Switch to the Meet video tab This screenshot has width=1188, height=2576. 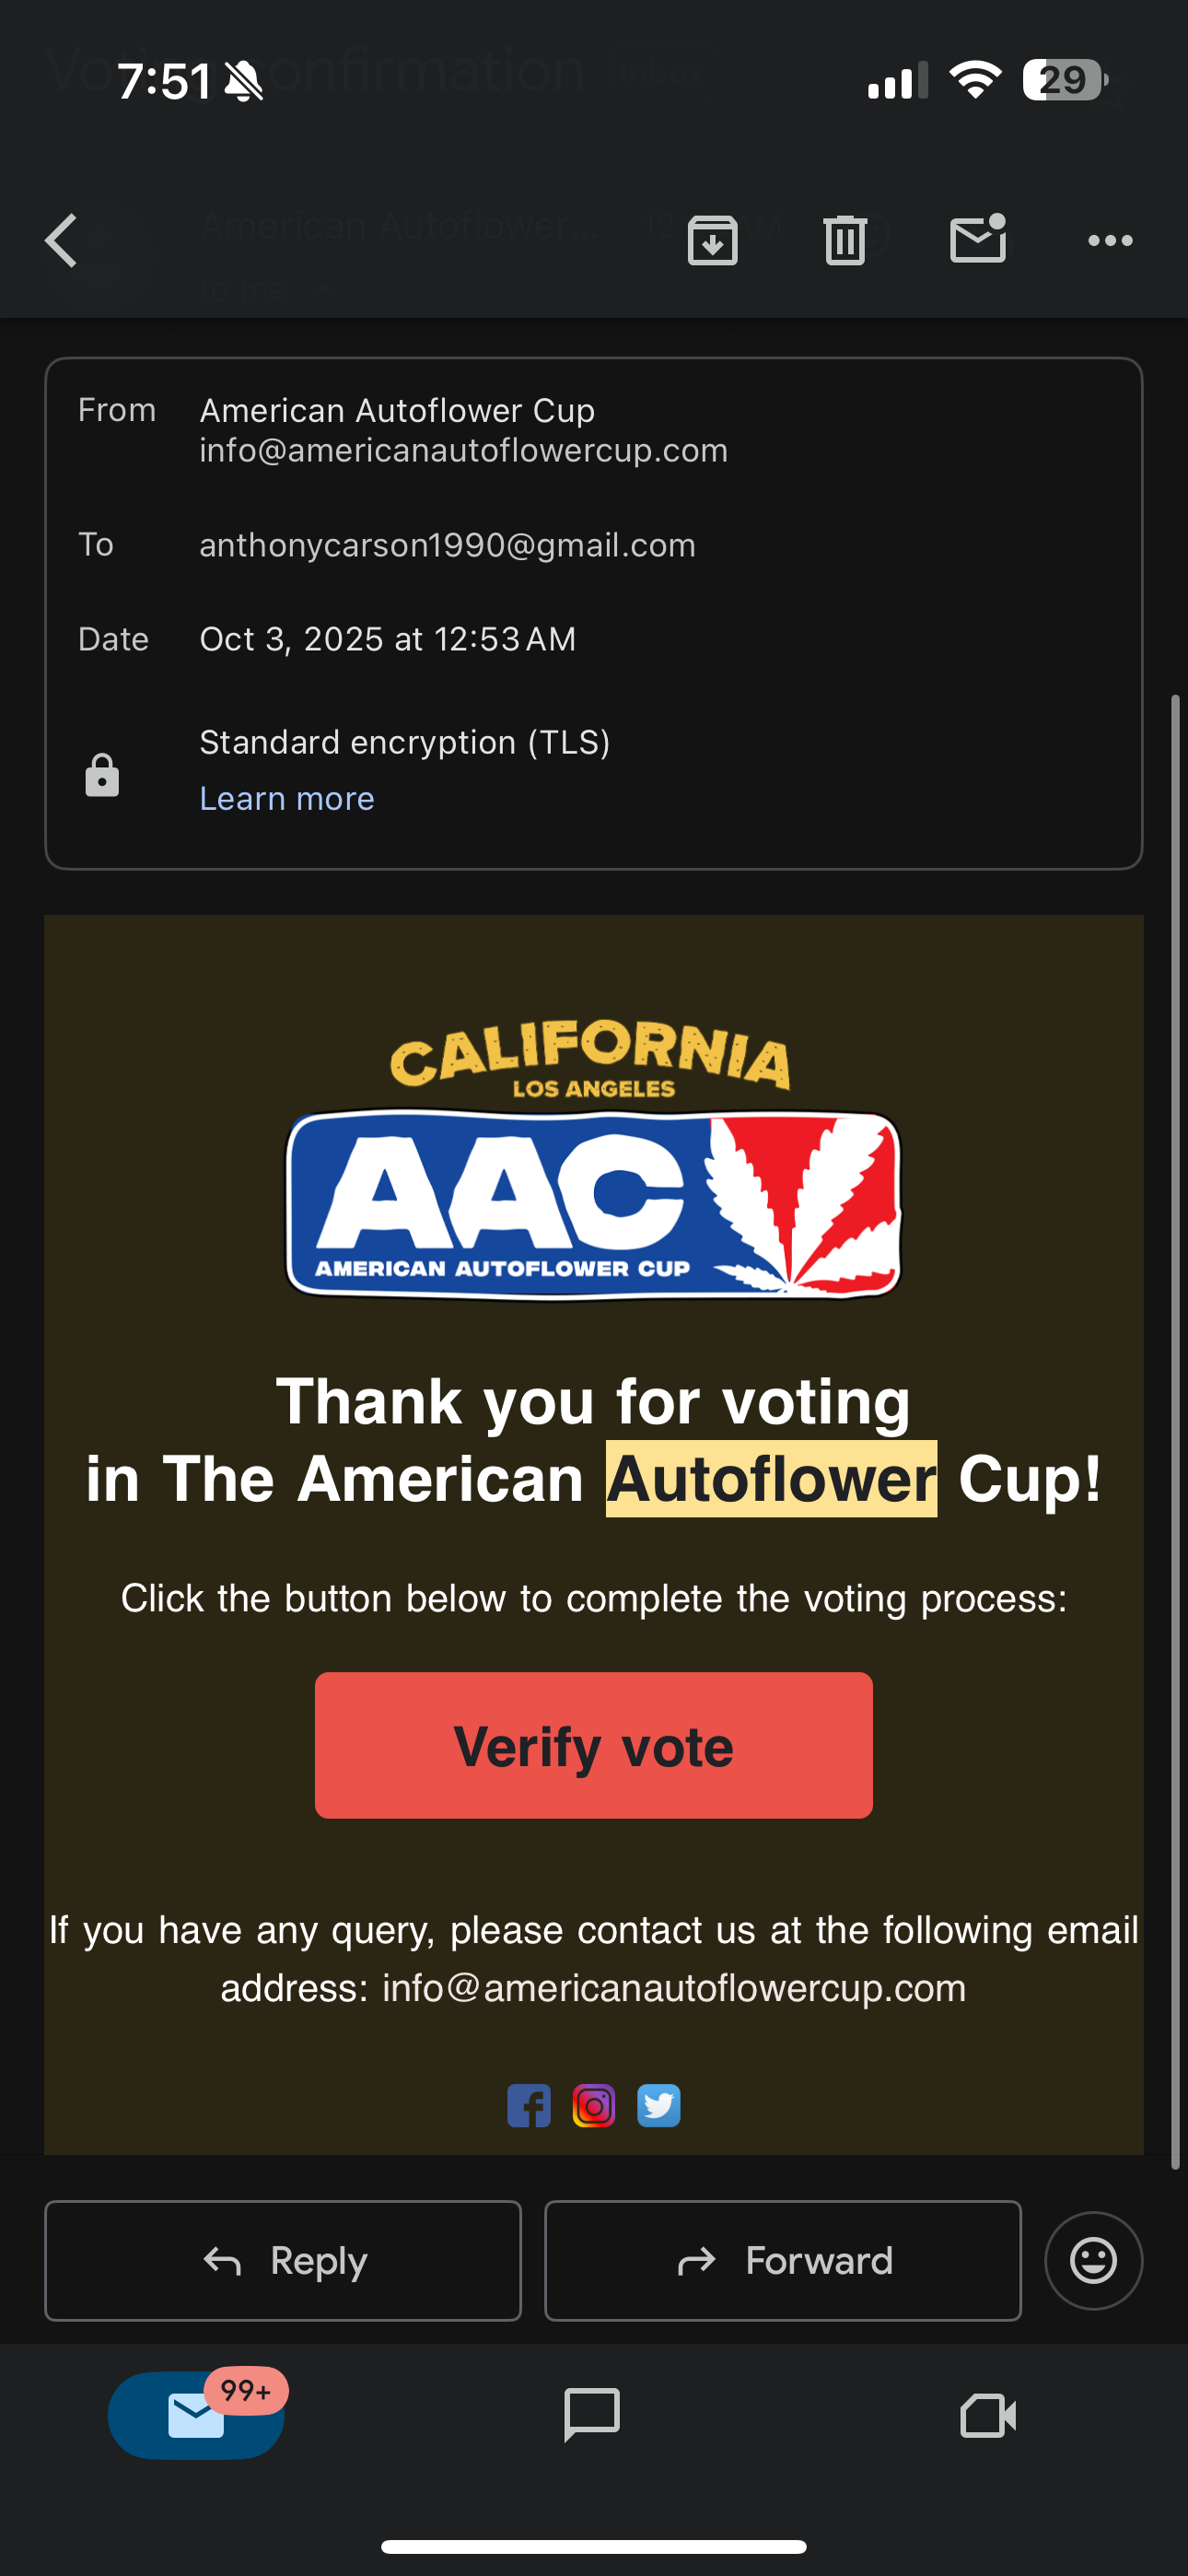988,2416
